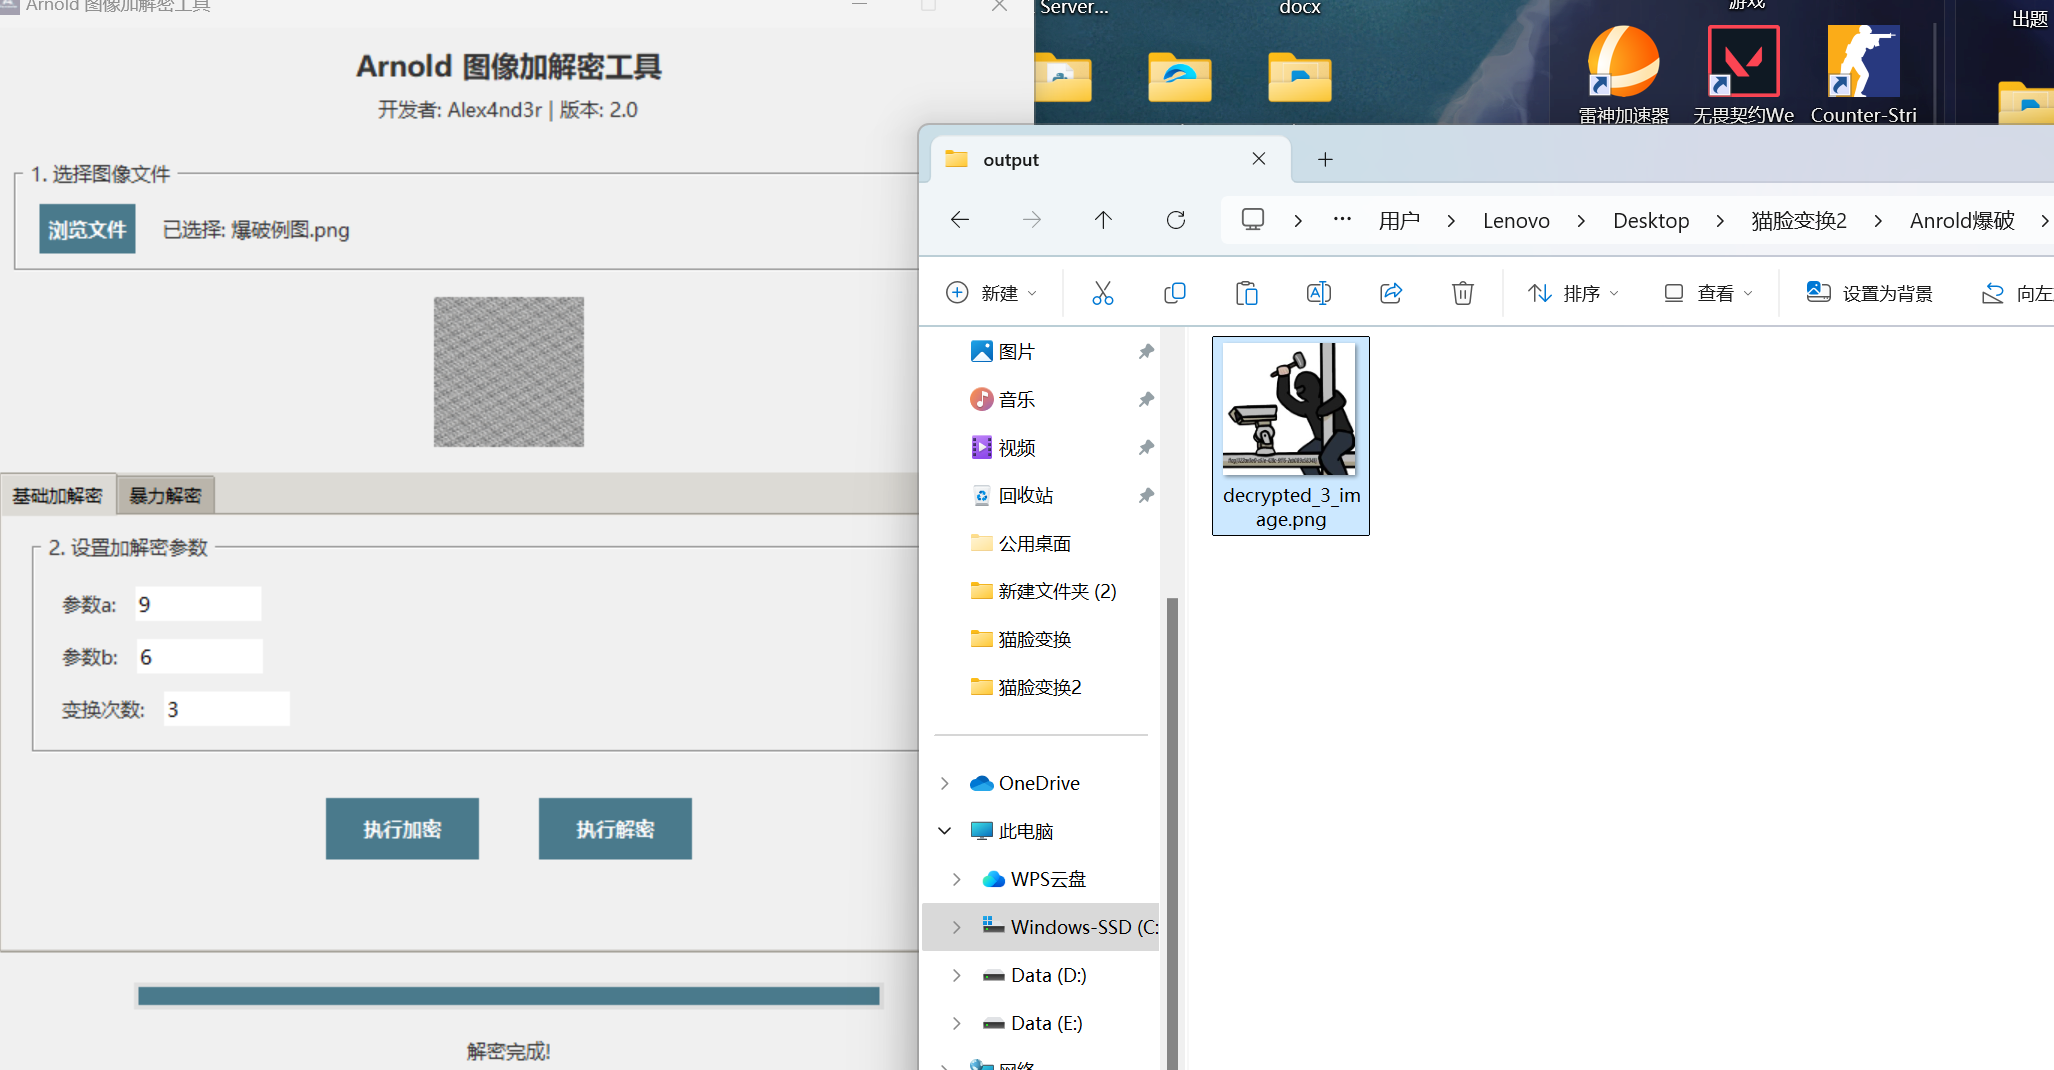Click the Share icon in Explorer toolbar
2054x1070 pixels.
(x=1391, y=292)
